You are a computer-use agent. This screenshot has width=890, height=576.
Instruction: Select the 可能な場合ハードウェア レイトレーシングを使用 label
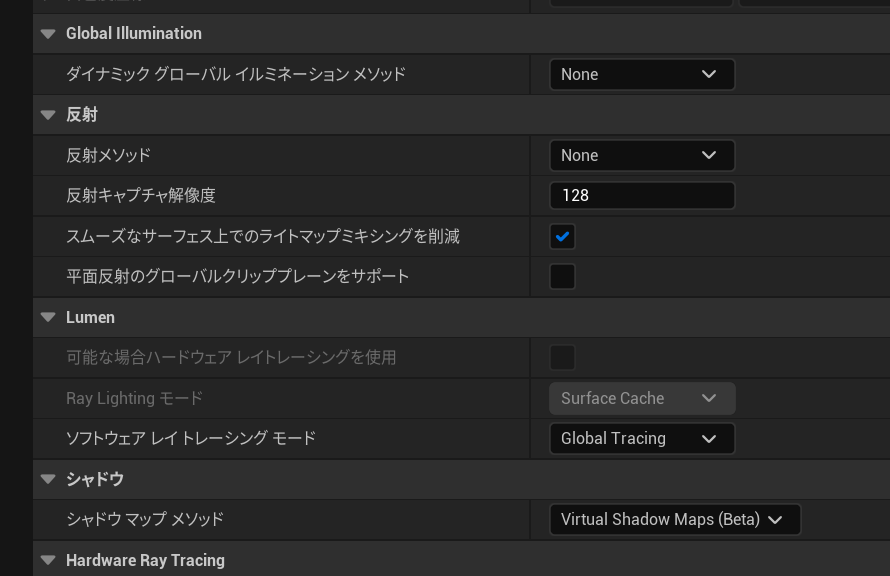[231, 358]
